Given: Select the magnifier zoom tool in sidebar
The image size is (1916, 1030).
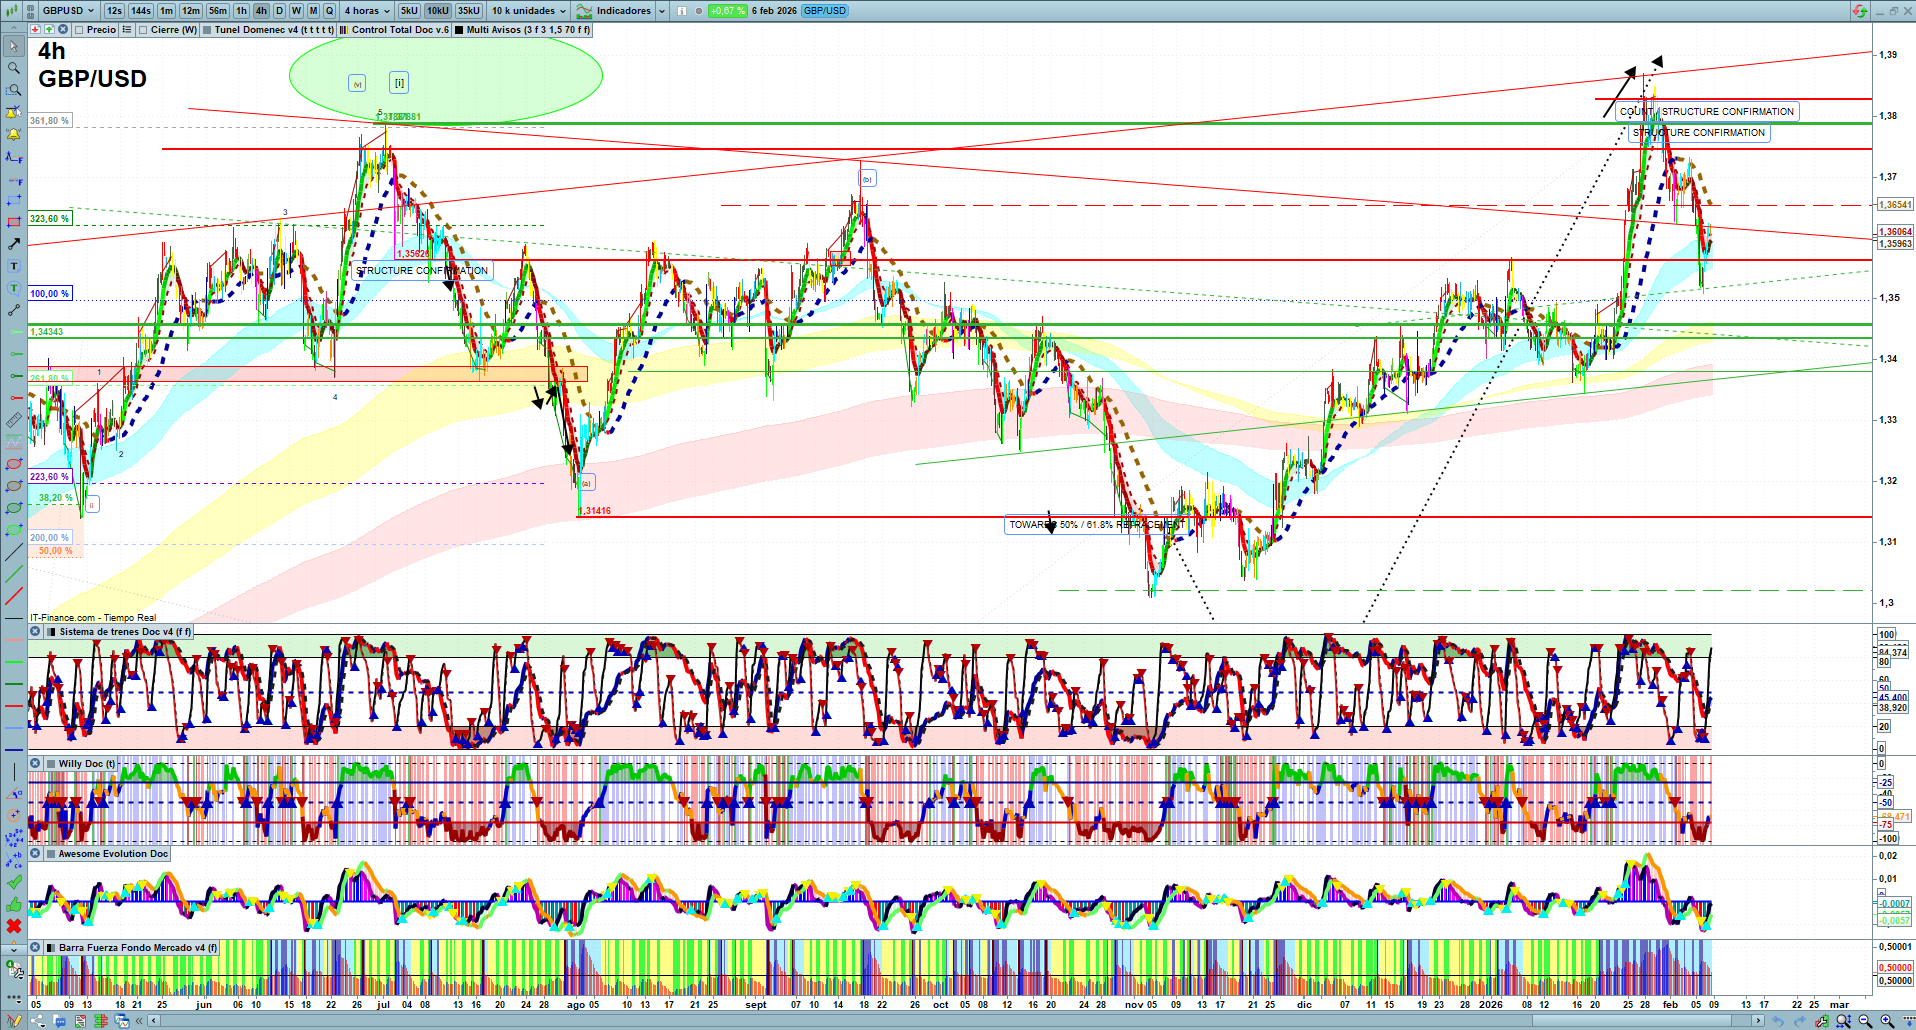Looking at the screenshot, I should coord(14,68).
